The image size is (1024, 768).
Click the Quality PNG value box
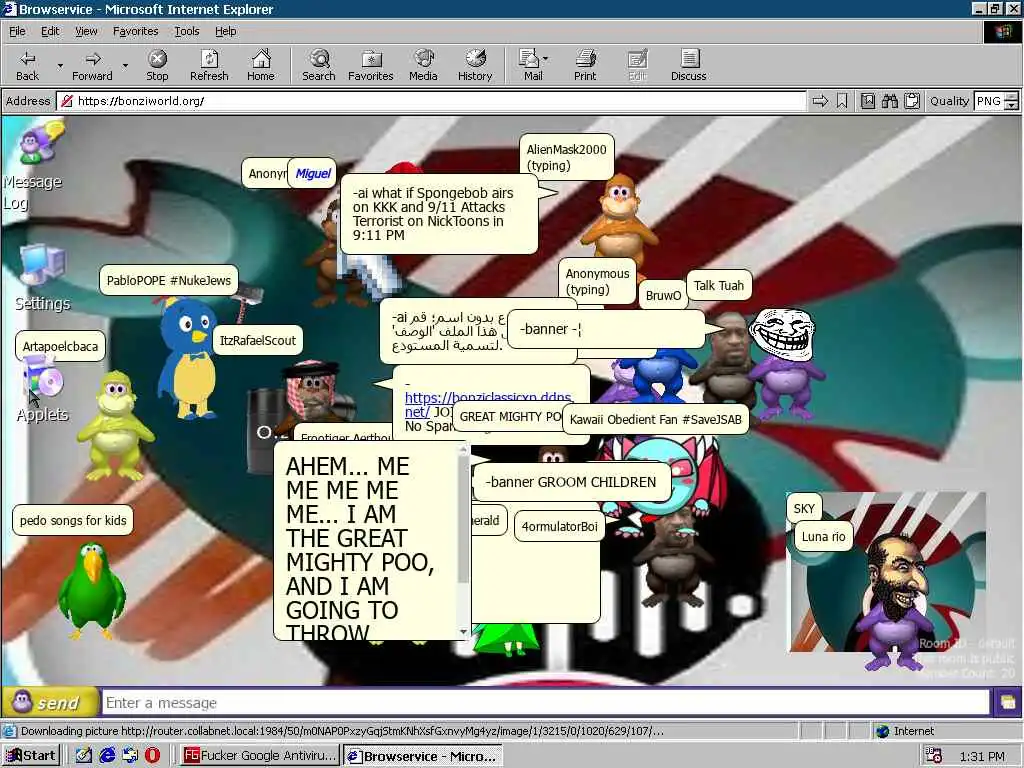point(989,101)
